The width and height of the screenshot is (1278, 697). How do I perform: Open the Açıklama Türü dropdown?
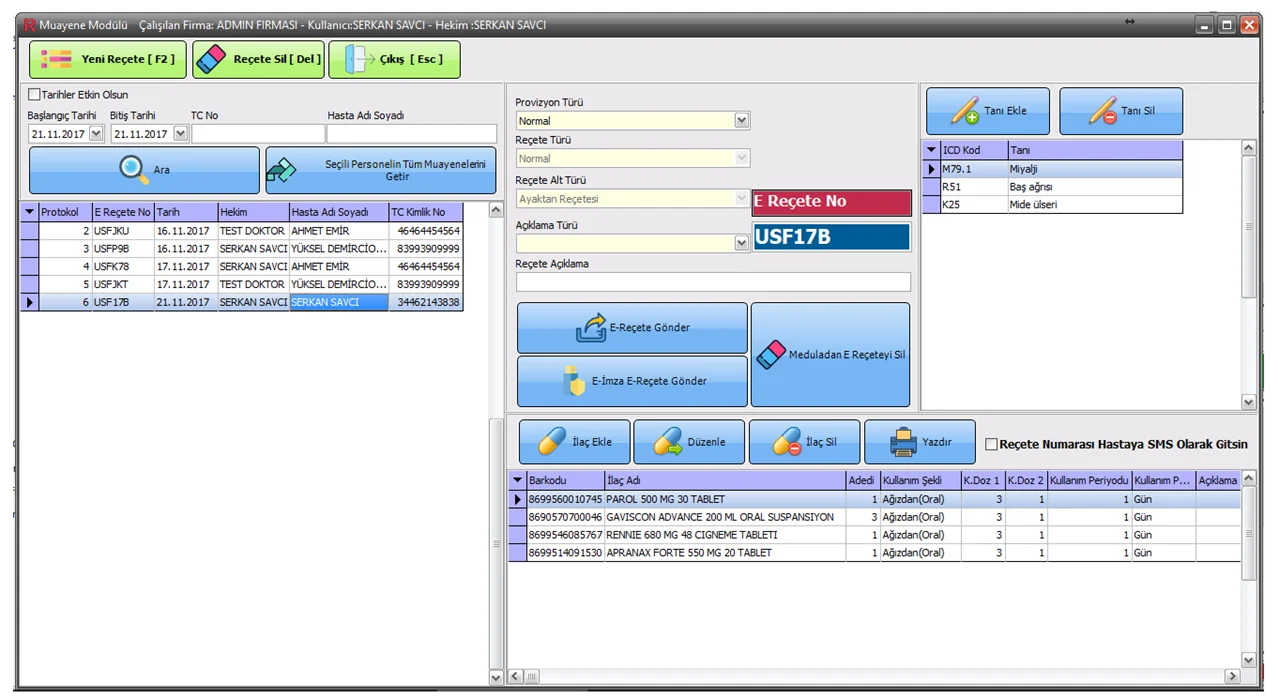[741, 243]
